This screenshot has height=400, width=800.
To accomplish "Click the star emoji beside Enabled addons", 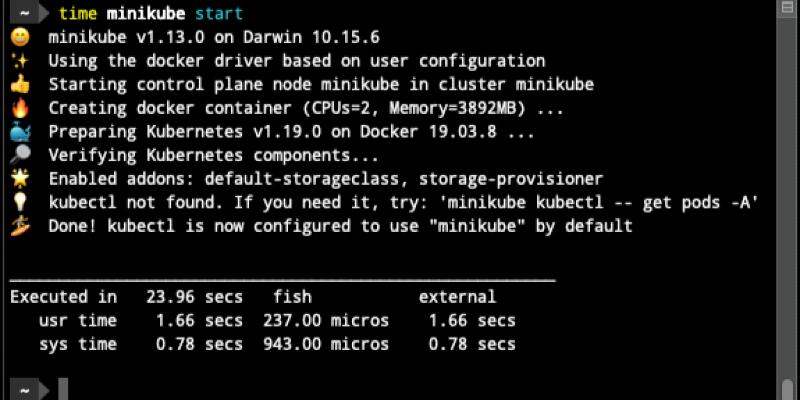I will [20, 179].
